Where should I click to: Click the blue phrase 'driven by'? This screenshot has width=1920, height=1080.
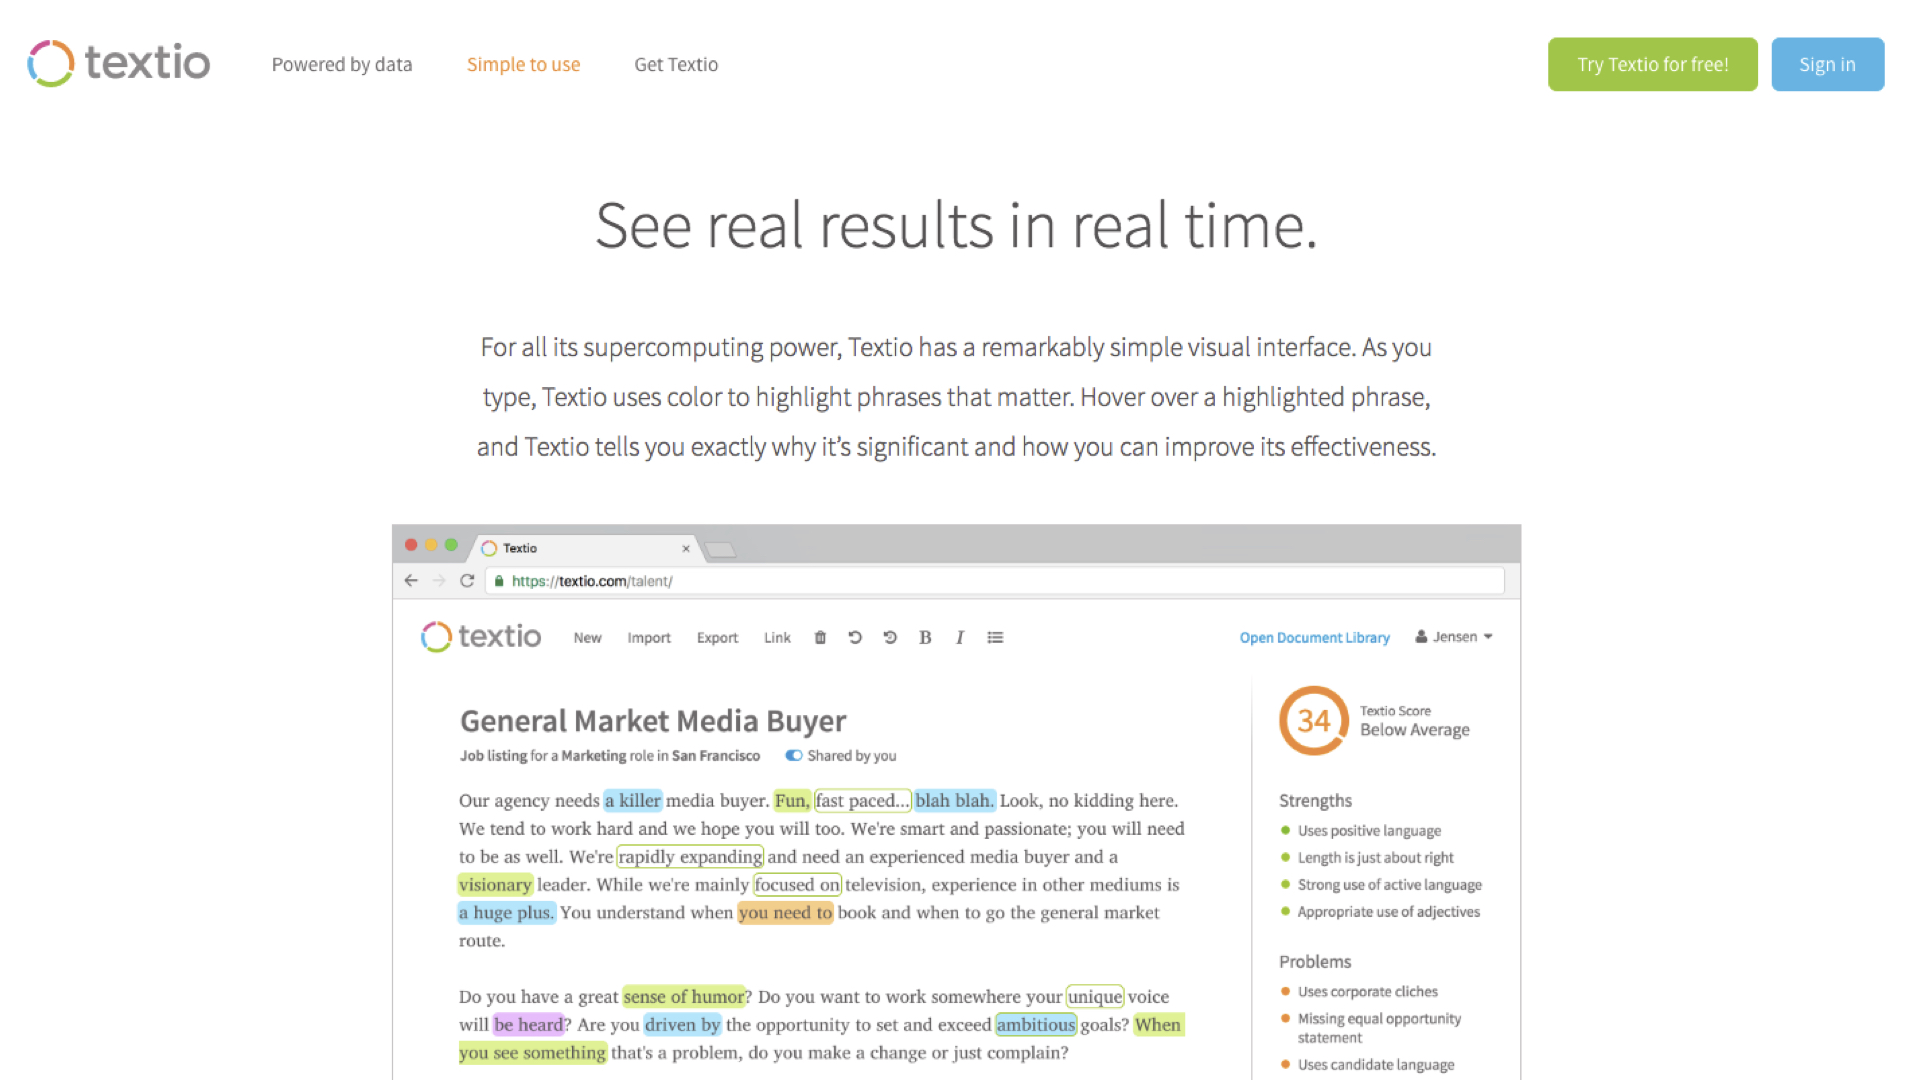point(683,1024)
